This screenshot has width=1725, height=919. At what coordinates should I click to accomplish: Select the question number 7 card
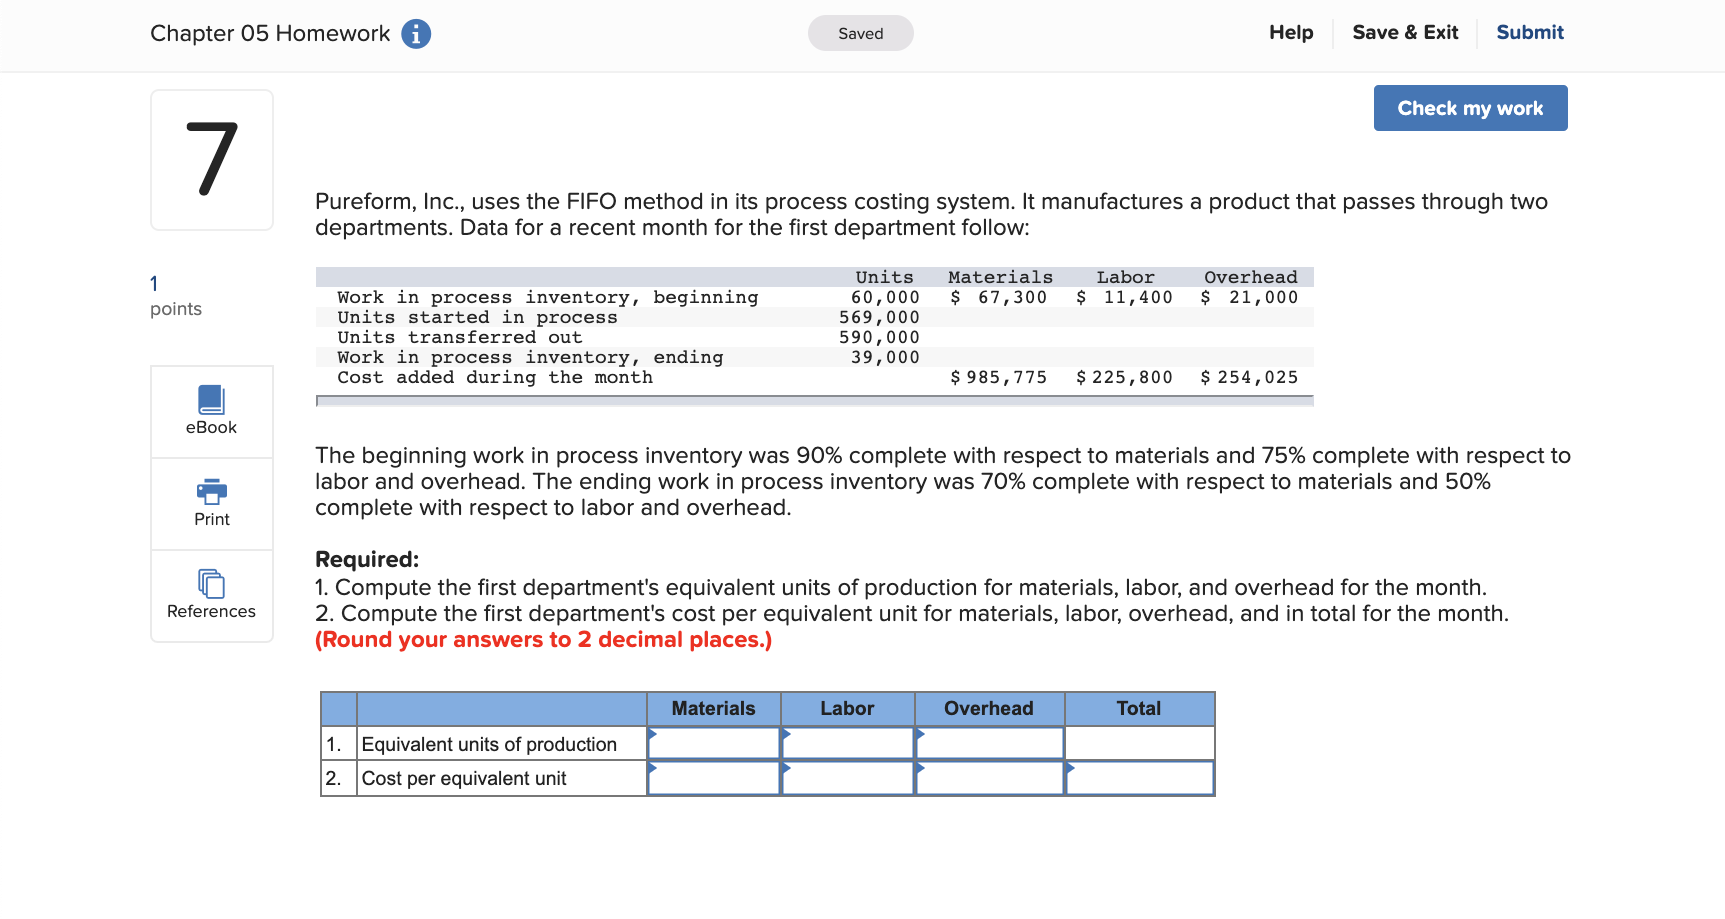(x=211, y=159)
